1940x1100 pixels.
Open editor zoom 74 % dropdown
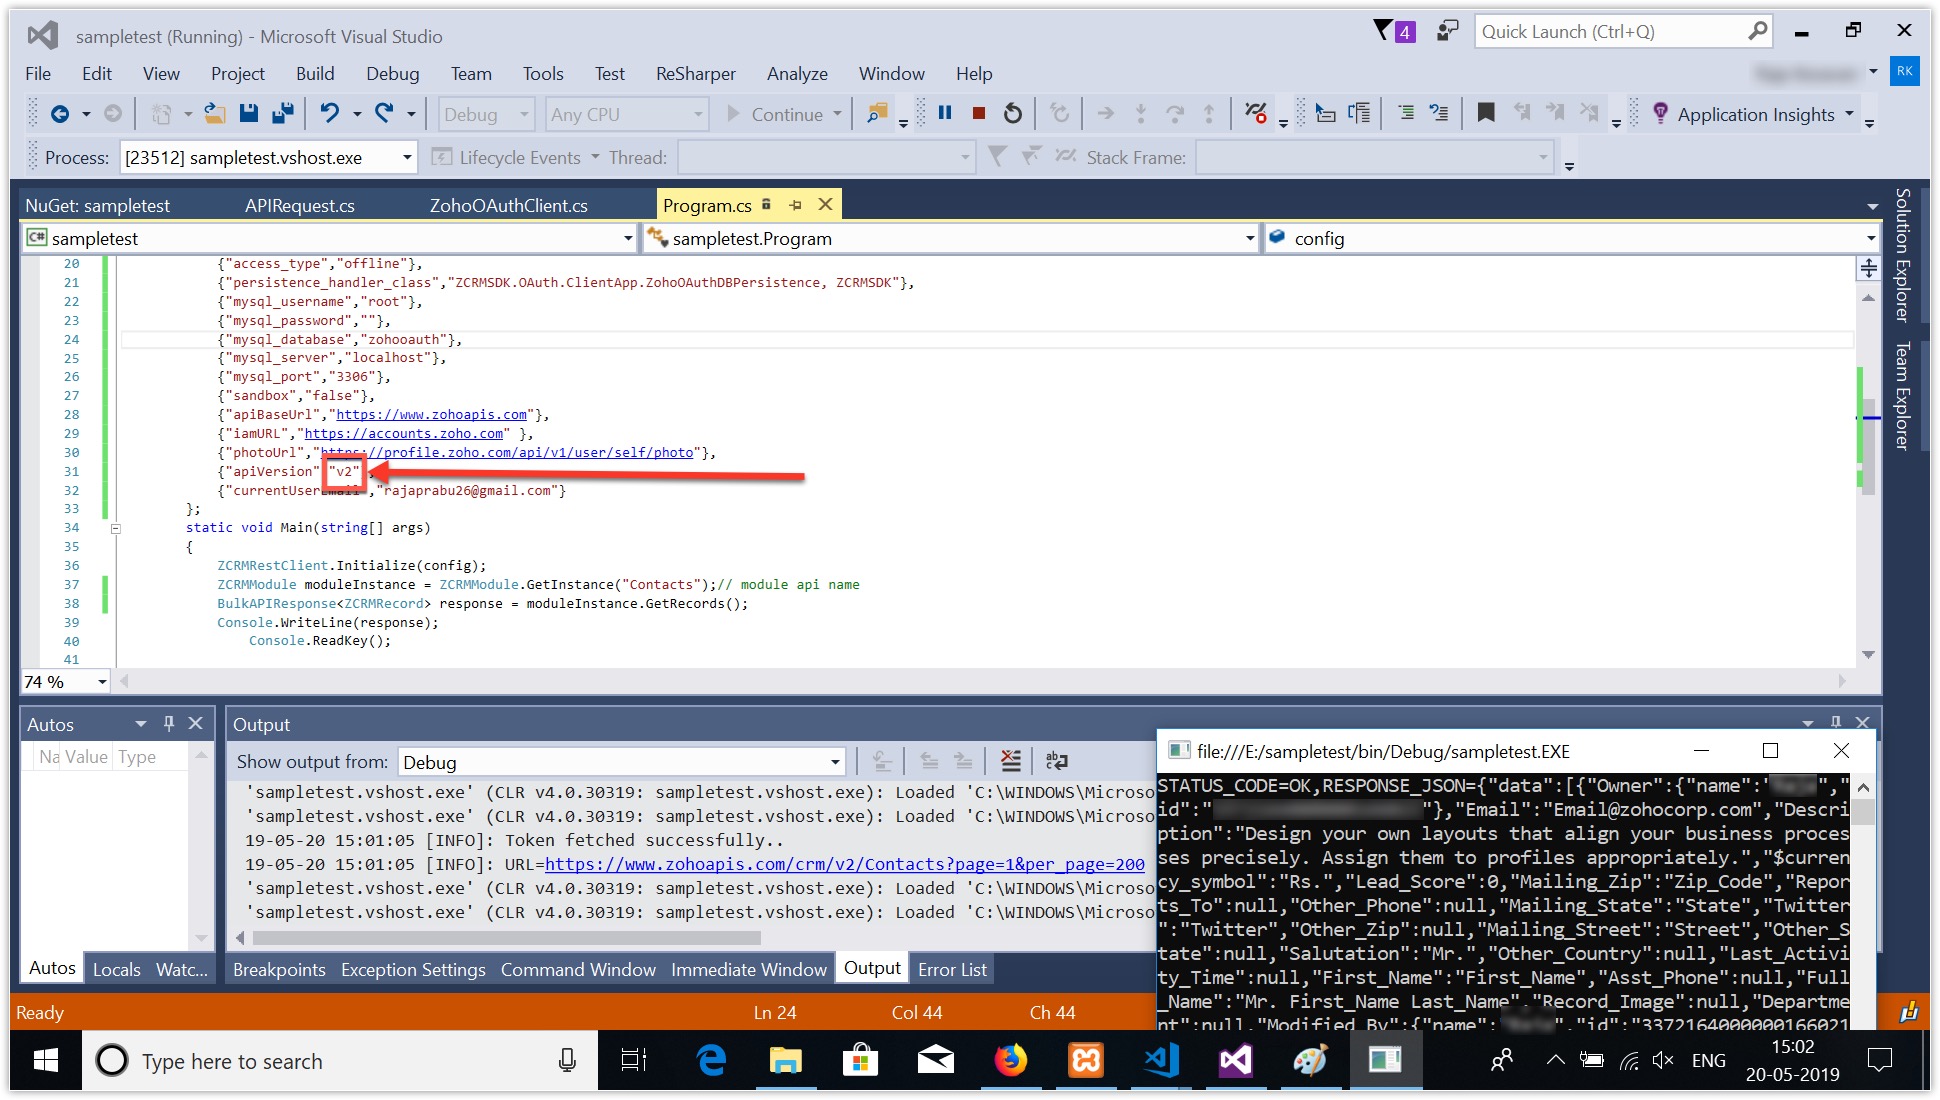(x=102, y=682)
